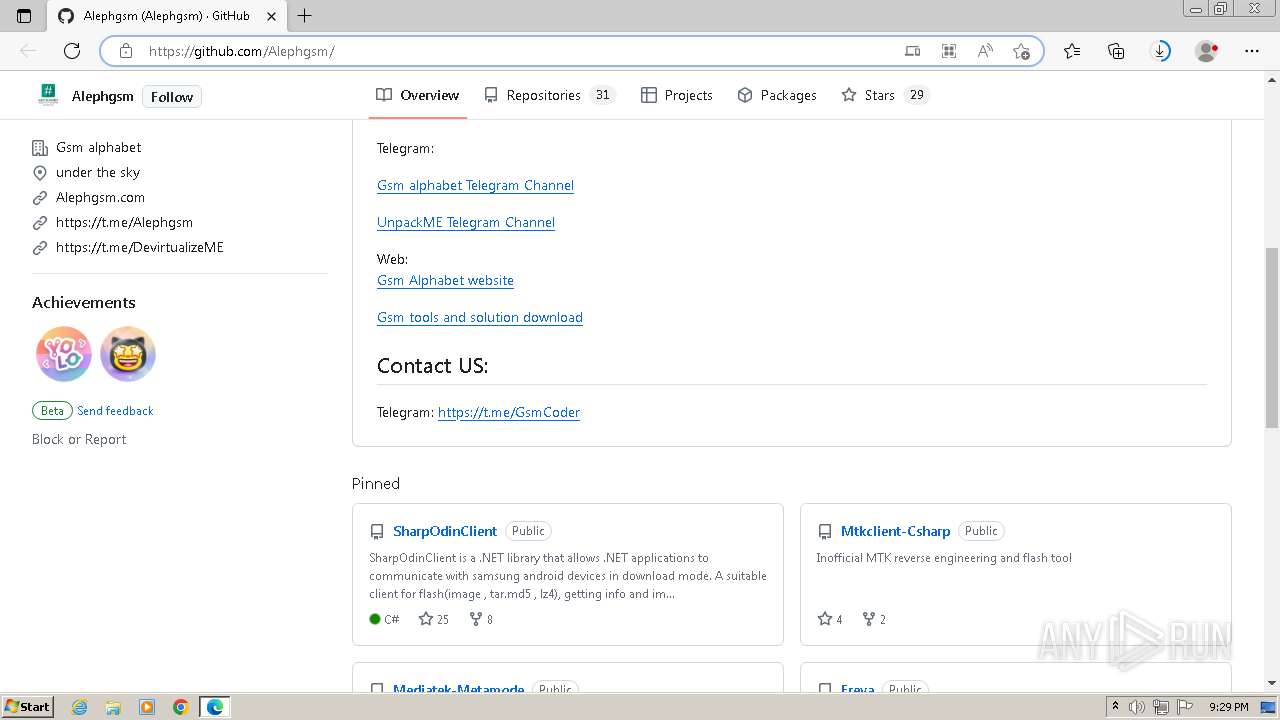Open a new browser tab
The height and width of the screenshot is (720, 1280).
pyautogui.click(x=305, y=16)
